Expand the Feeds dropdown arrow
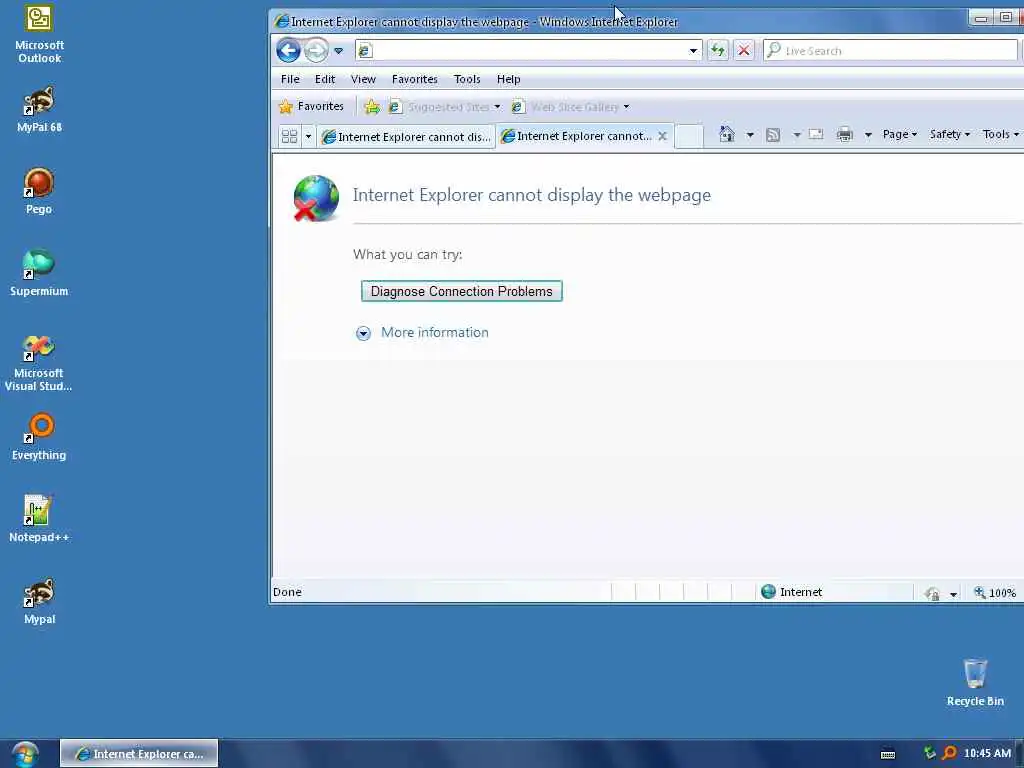1024x768 pixels. pos(797,135)
